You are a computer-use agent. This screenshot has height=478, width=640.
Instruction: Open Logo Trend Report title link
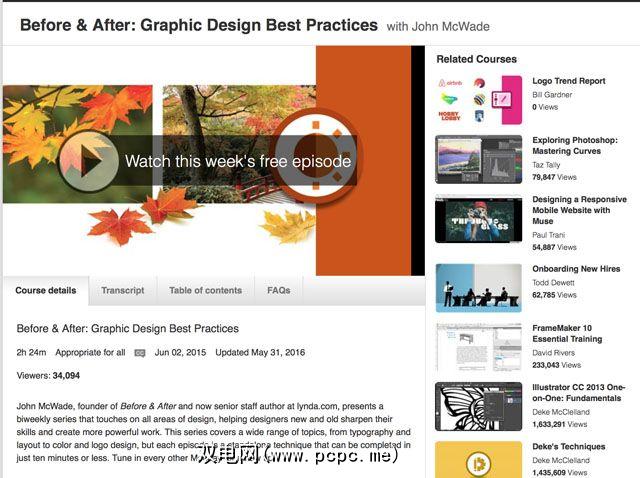[569, 81]
